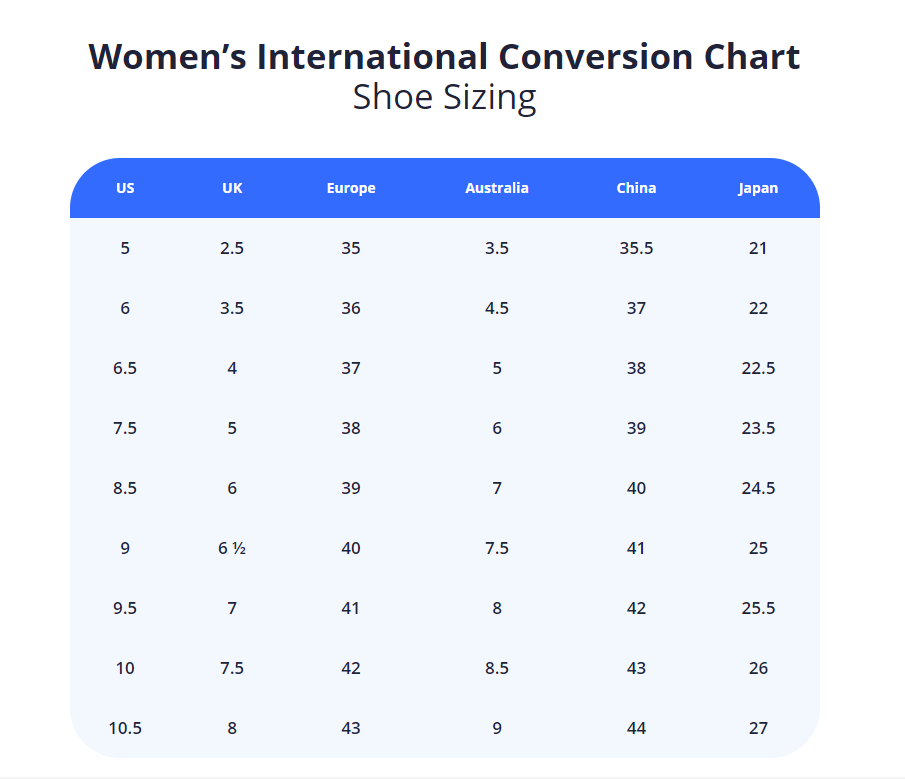The height and width of the screenshot is (779, 905).
Task: Click the Australia size 8.5 cell
Action: [x=497, y=668]
